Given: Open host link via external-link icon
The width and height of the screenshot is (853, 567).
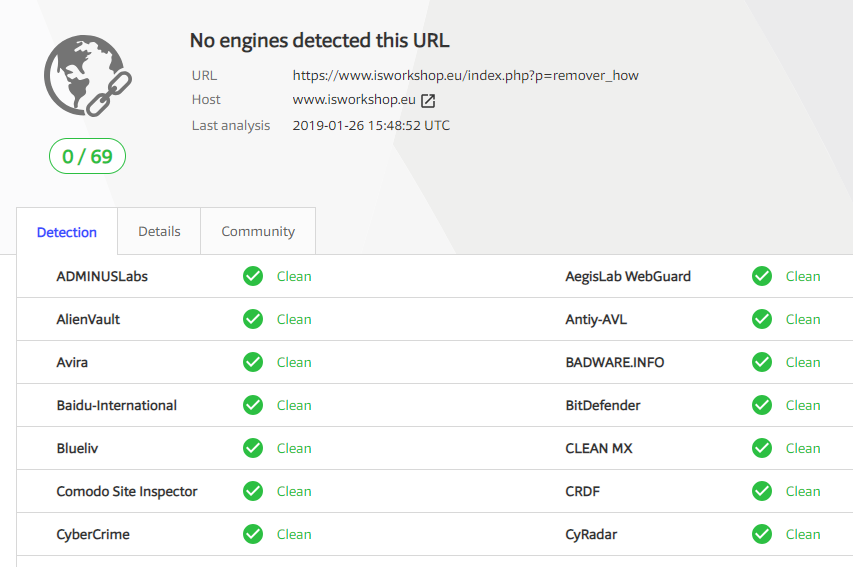Looking at the screenshot, I should (x=428, y=100).
